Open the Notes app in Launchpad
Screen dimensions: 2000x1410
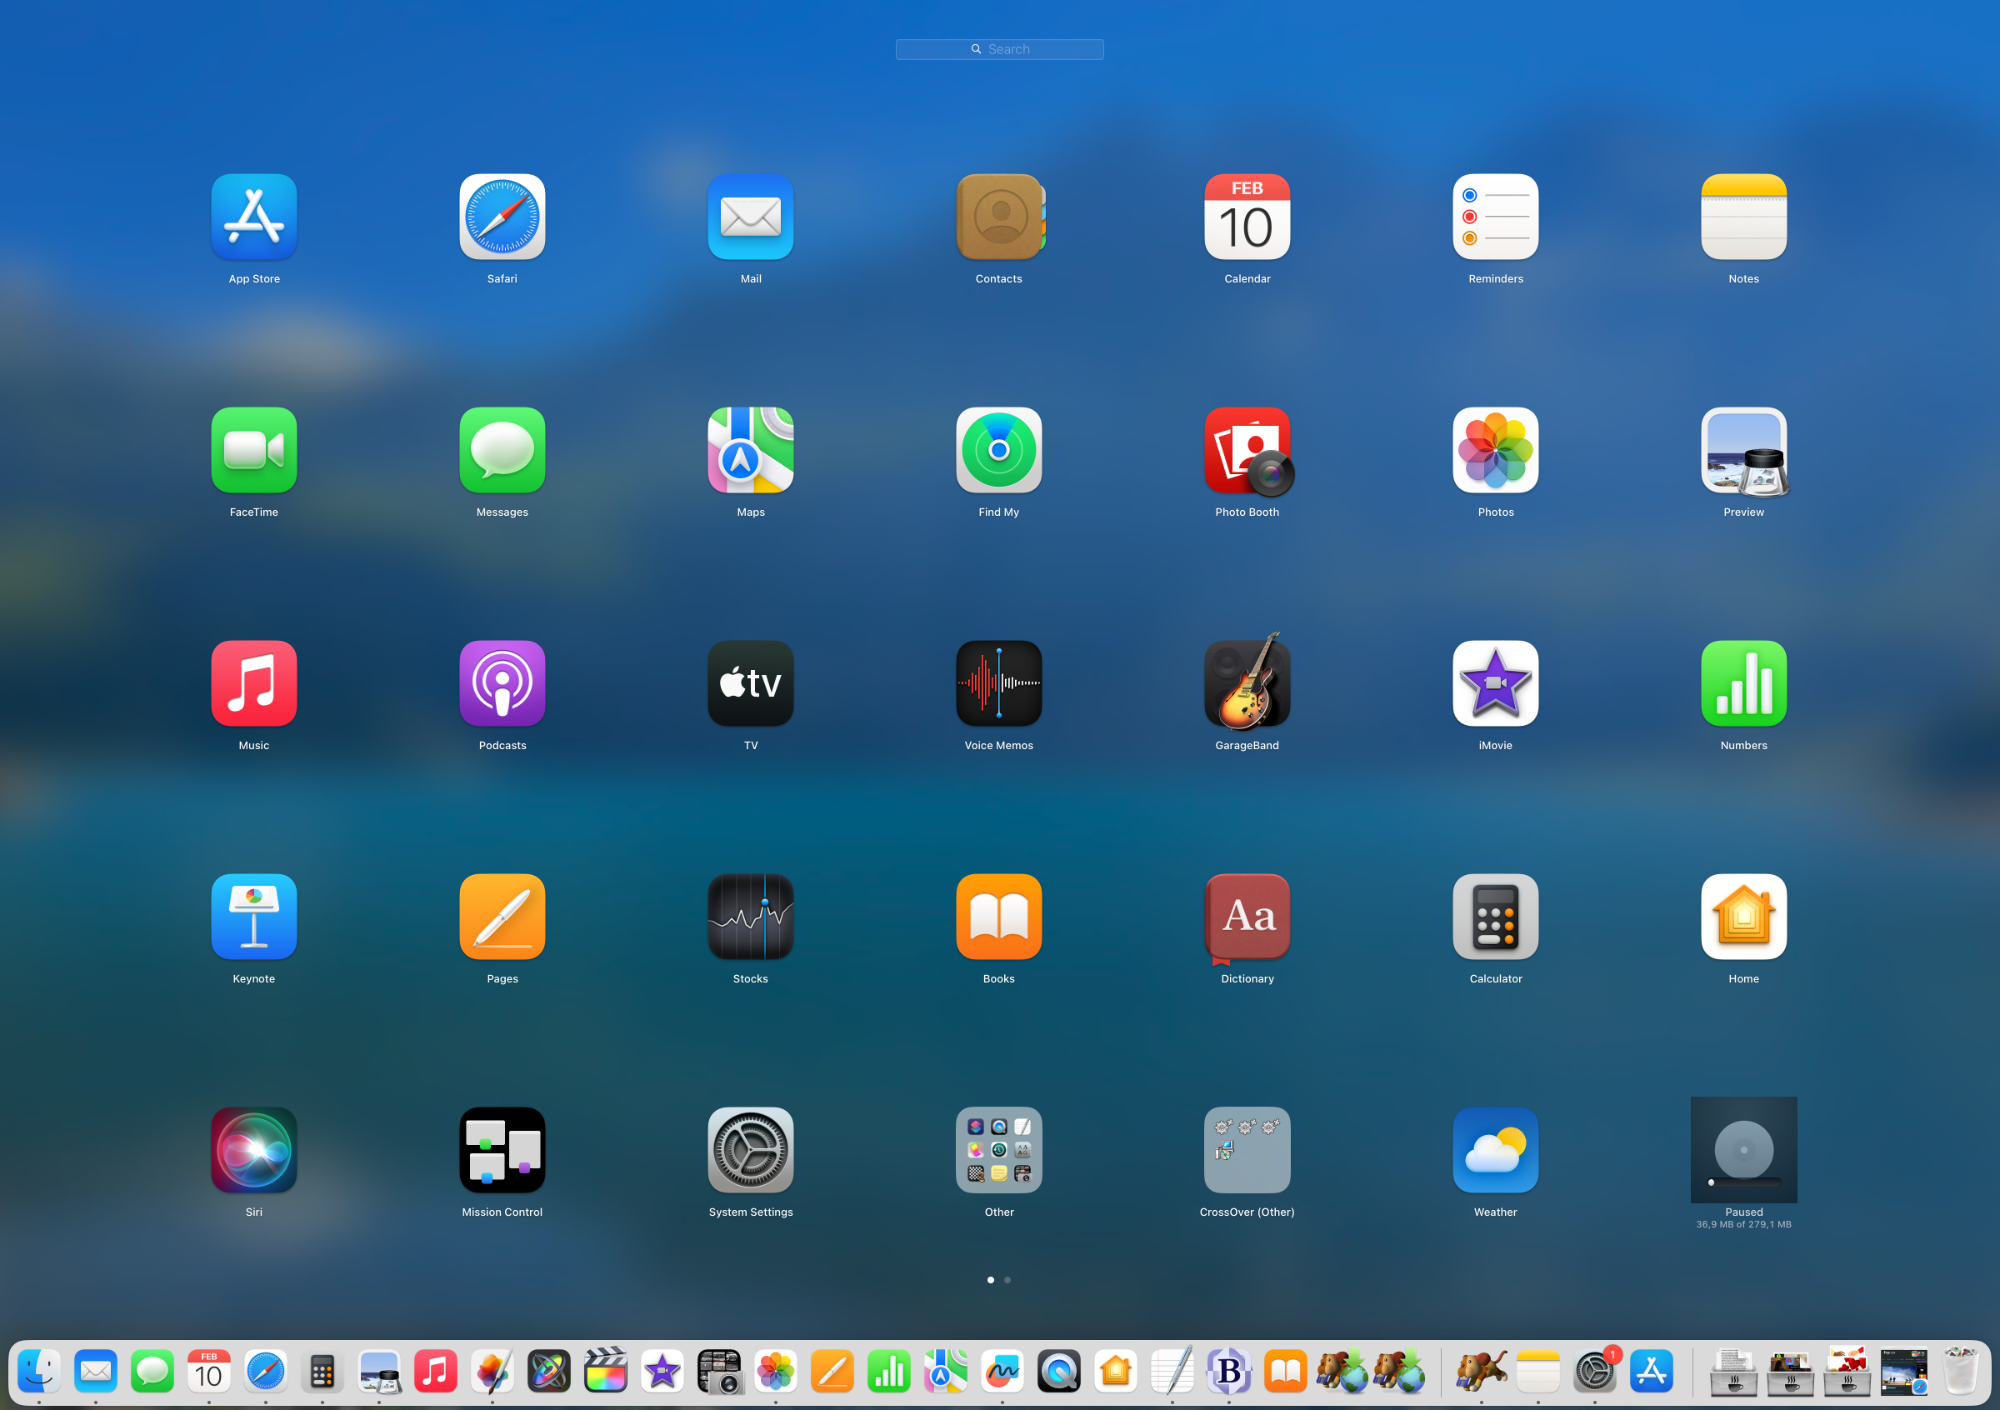click(1744, 217)
